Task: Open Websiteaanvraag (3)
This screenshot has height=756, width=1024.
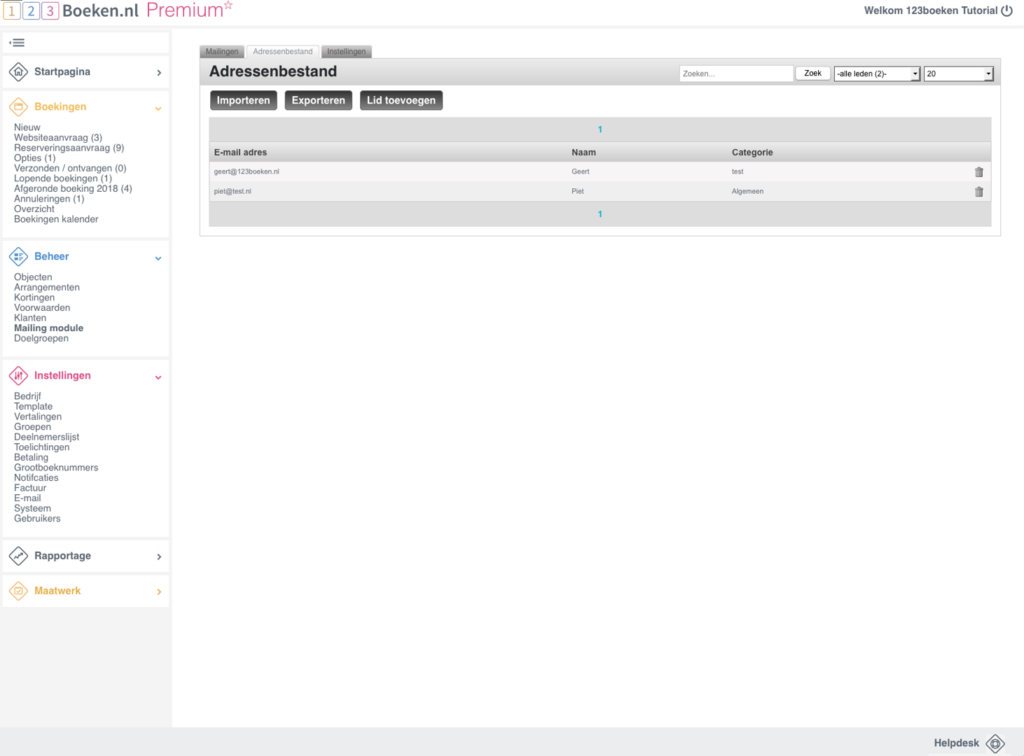Action: [58, 138]
